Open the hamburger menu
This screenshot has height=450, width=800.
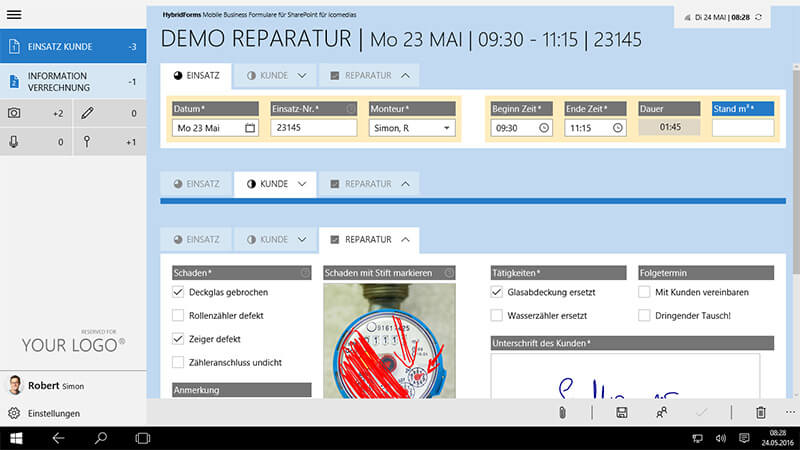point(14,13)
